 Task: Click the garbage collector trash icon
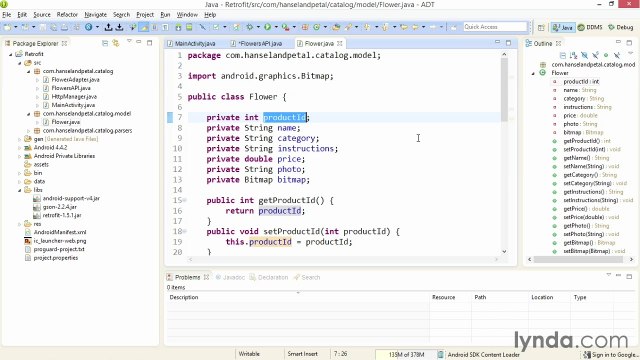(440, 355)
